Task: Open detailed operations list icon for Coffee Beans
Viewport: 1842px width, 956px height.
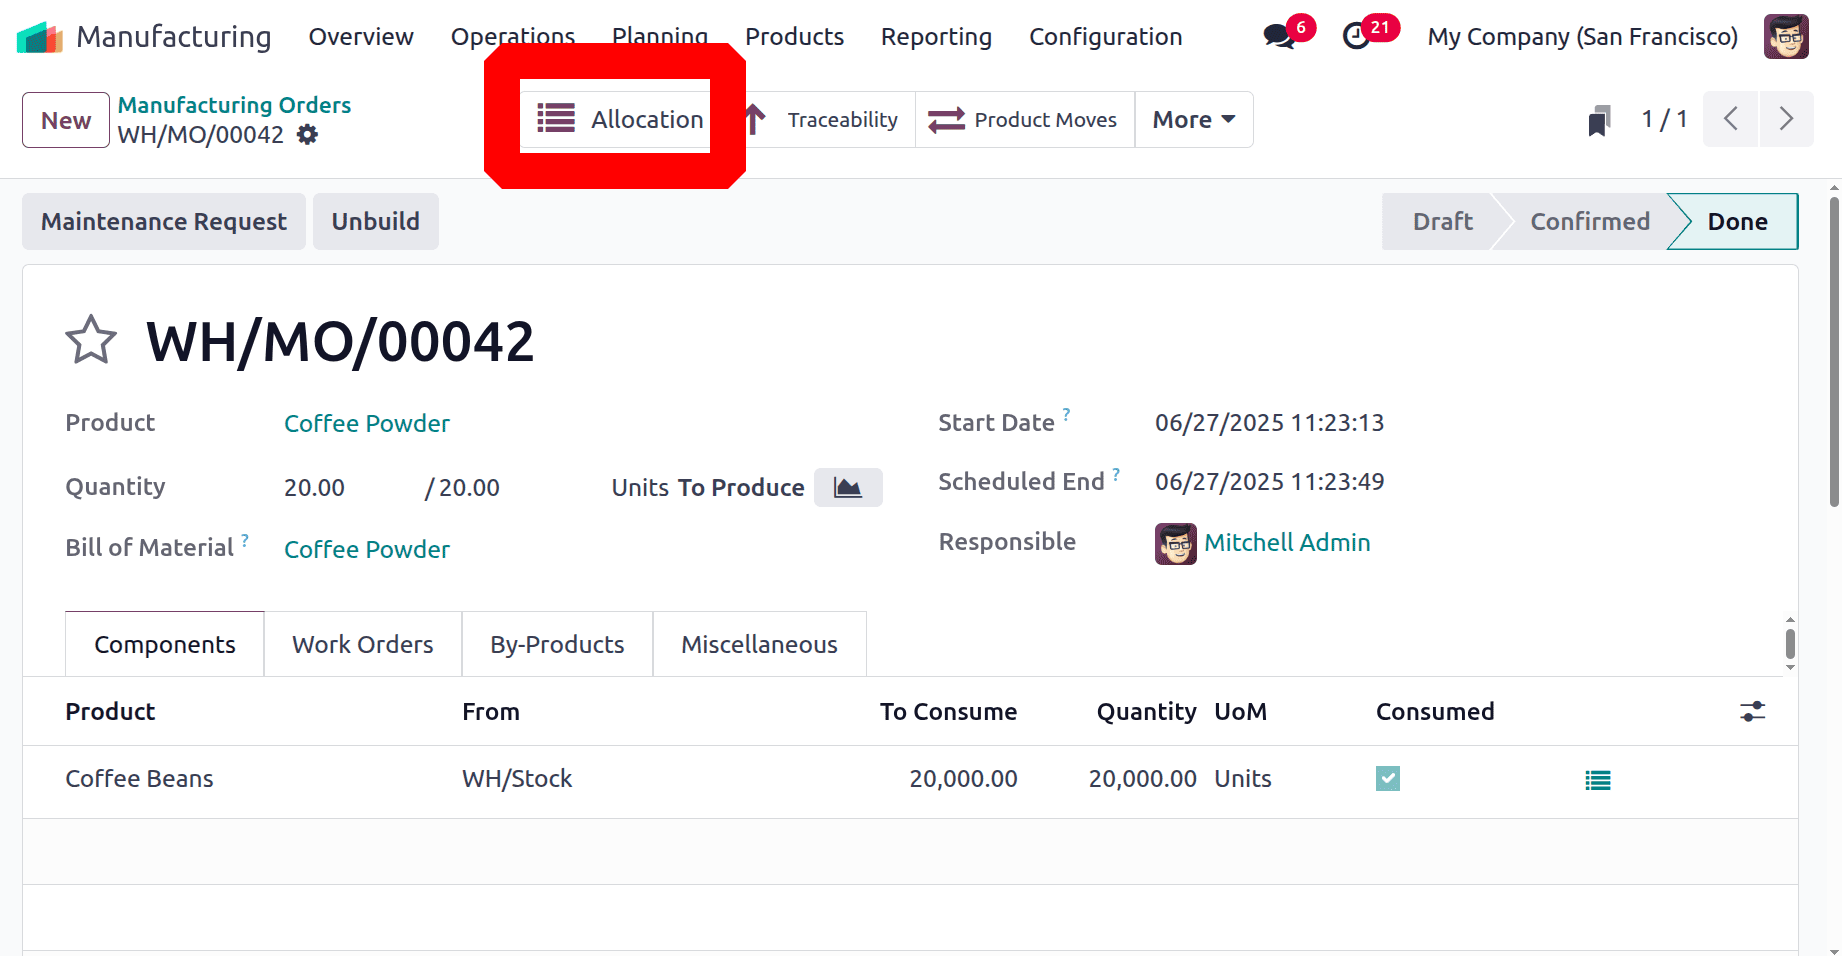Action: (1598, 780)
